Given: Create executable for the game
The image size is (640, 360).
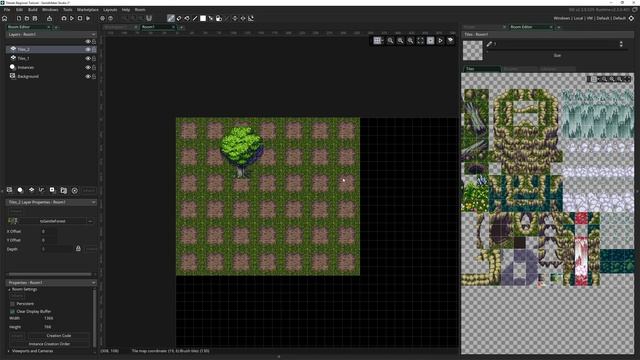Looking at the screenshot, I should (49, 18).
